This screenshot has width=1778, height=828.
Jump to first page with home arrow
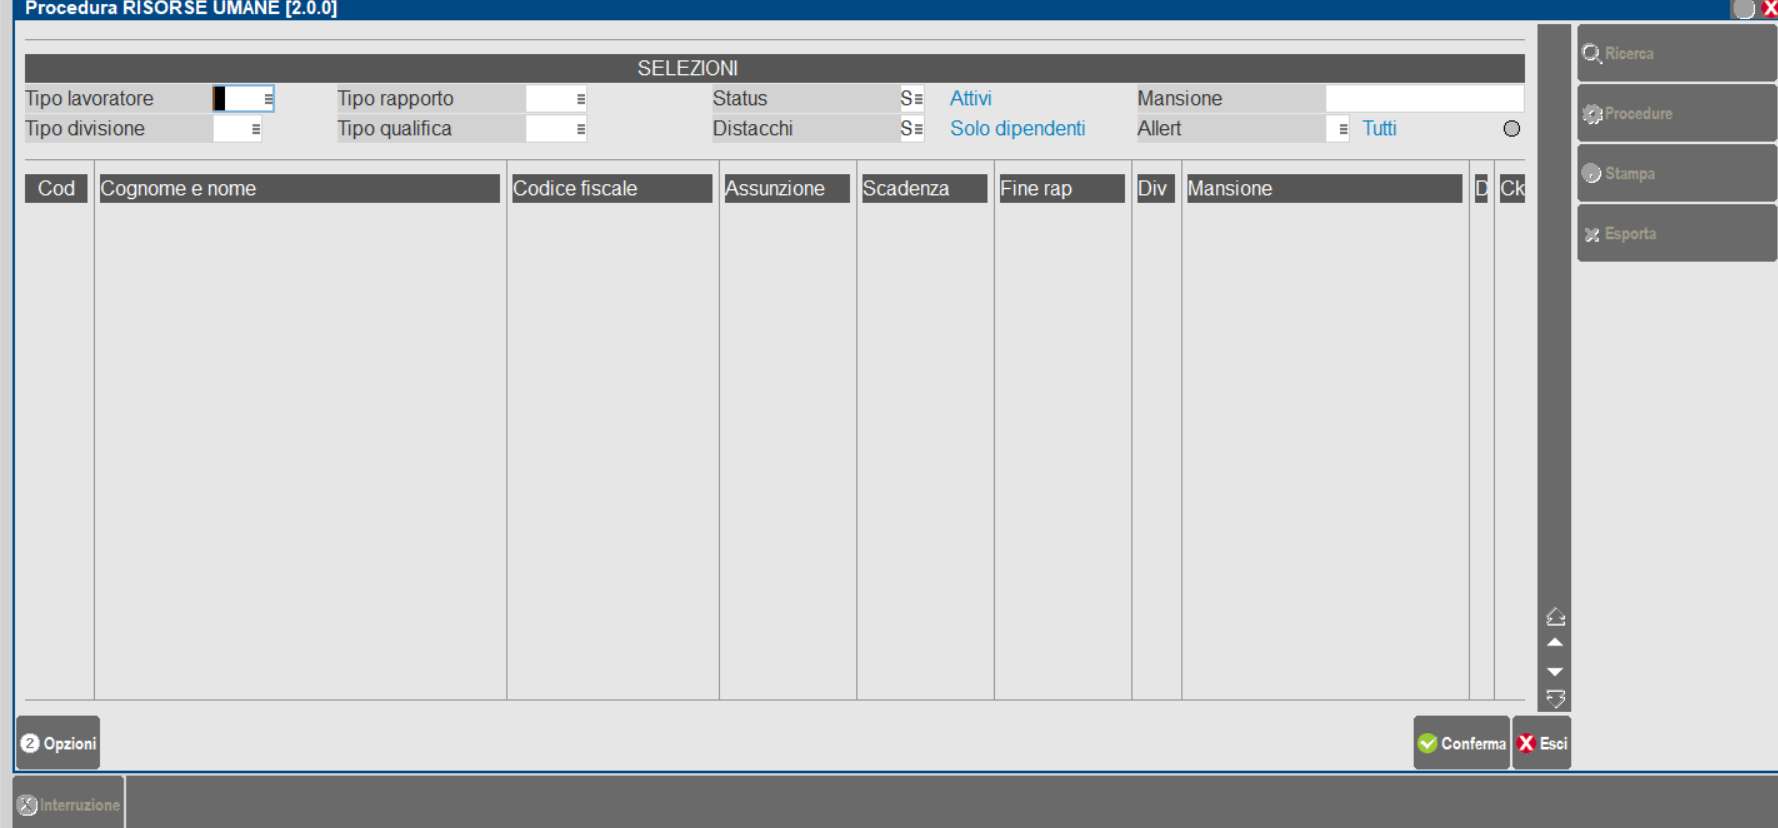tap(1555, 617)
